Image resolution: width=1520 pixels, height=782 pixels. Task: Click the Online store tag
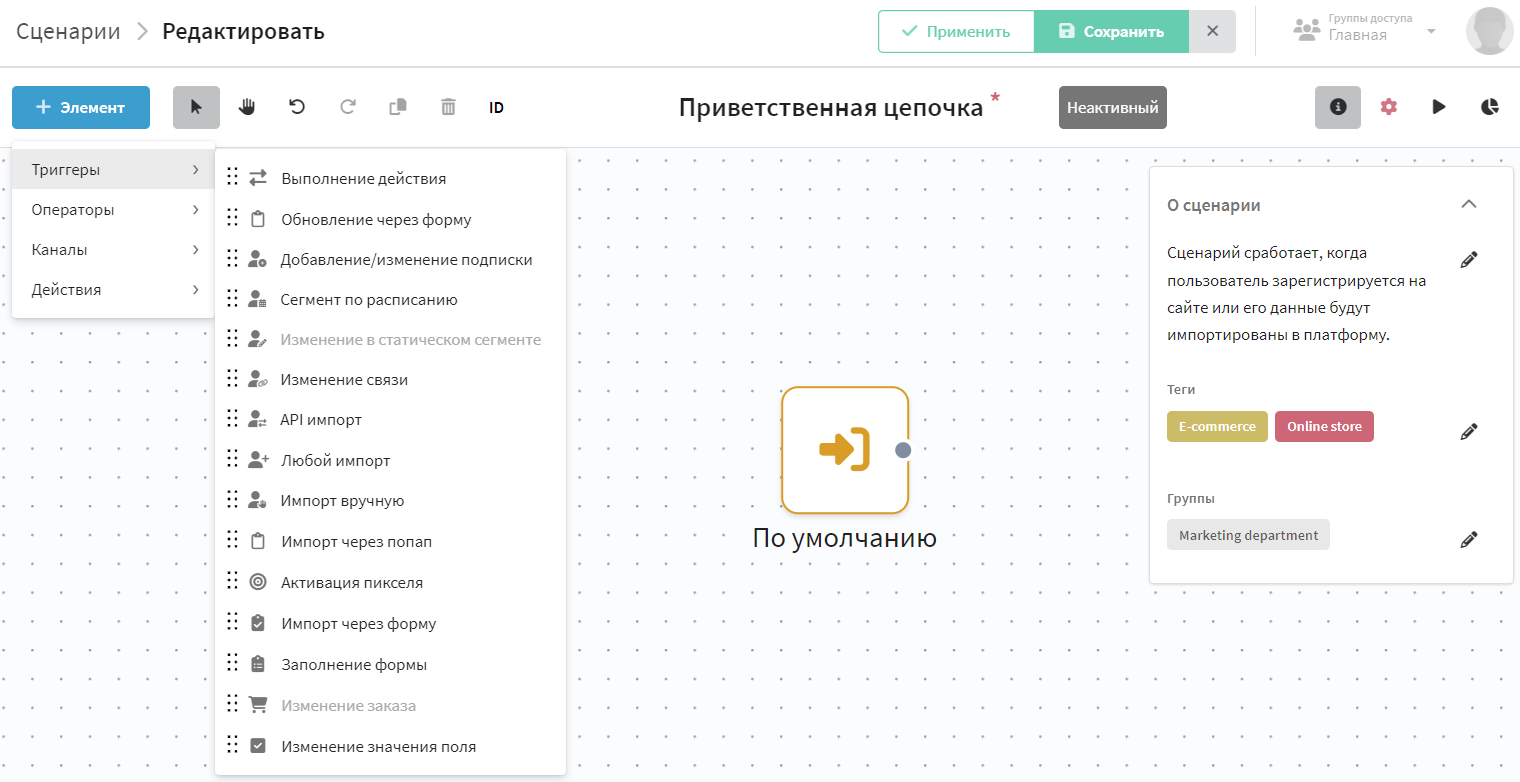(x=1324, y=426)
